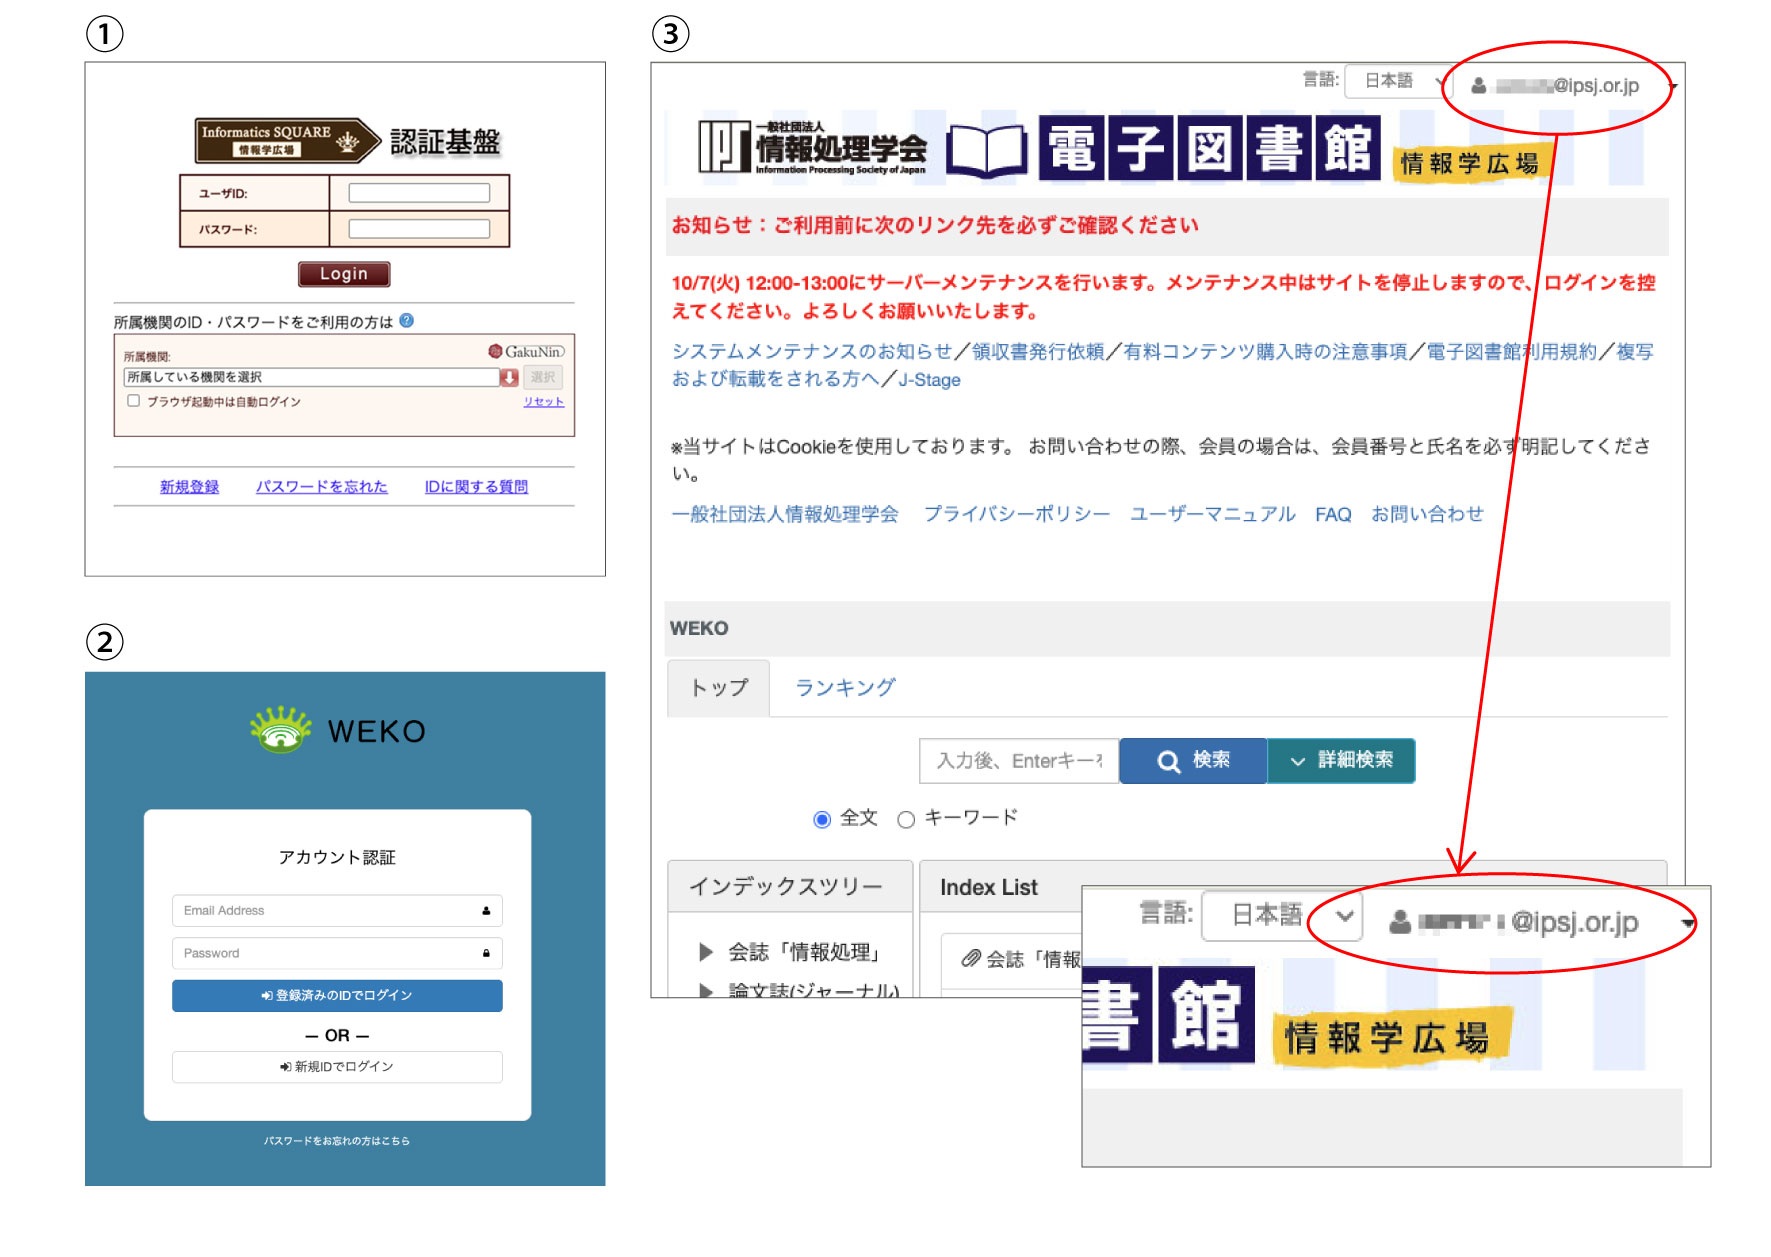Select the キーワード keyword radio button

[x=906, y=820]
